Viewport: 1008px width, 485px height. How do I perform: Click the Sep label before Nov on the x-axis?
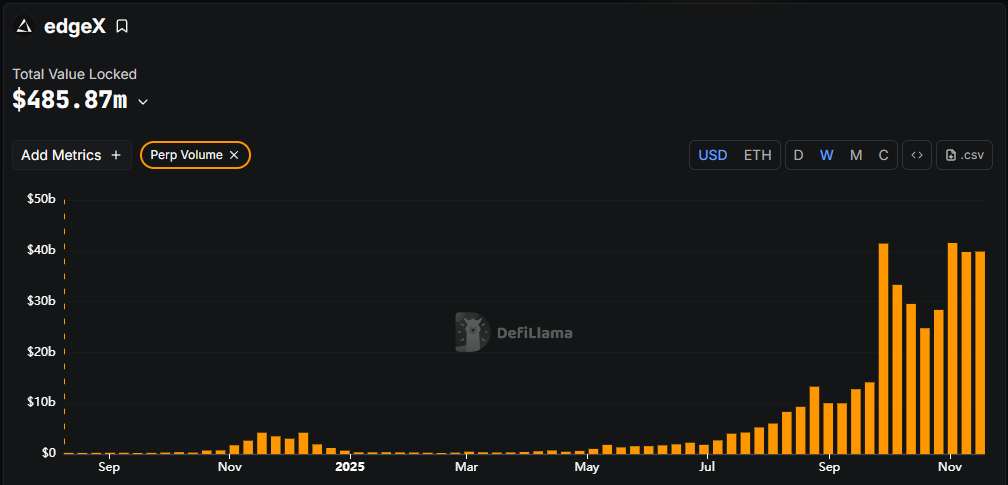[x=109, y=466]
